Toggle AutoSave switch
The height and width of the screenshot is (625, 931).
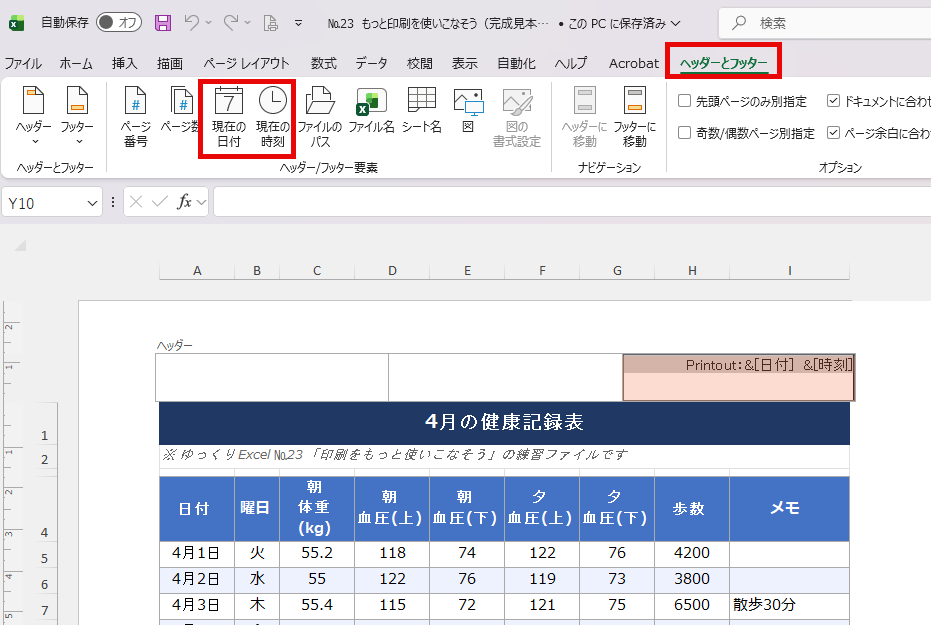coord(118,22)
